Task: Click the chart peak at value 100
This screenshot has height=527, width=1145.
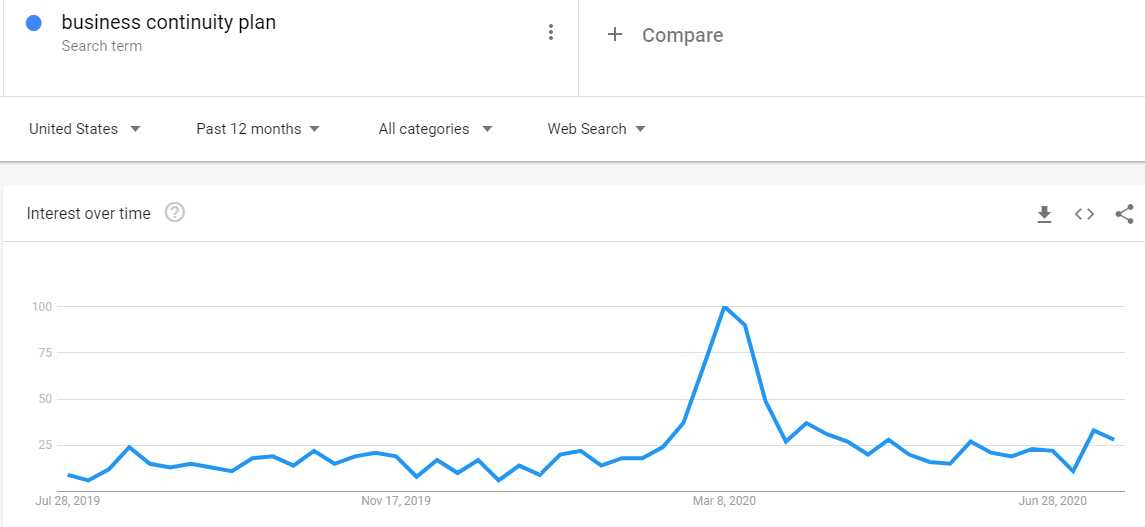Action: (724, 306)
